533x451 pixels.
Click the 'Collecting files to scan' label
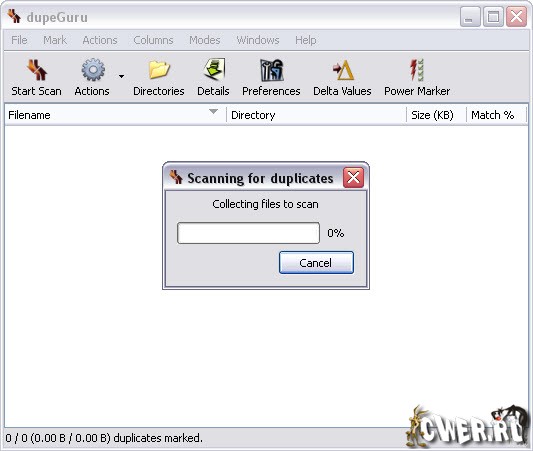(265, 204)
